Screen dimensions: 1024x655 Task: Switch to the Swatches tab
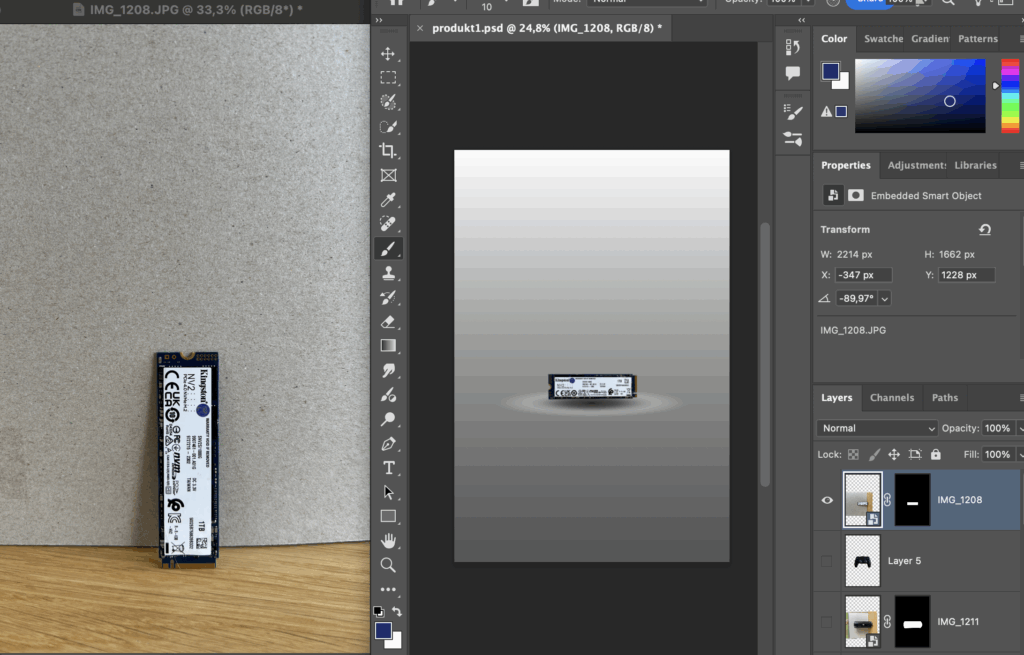pos(884,39)
